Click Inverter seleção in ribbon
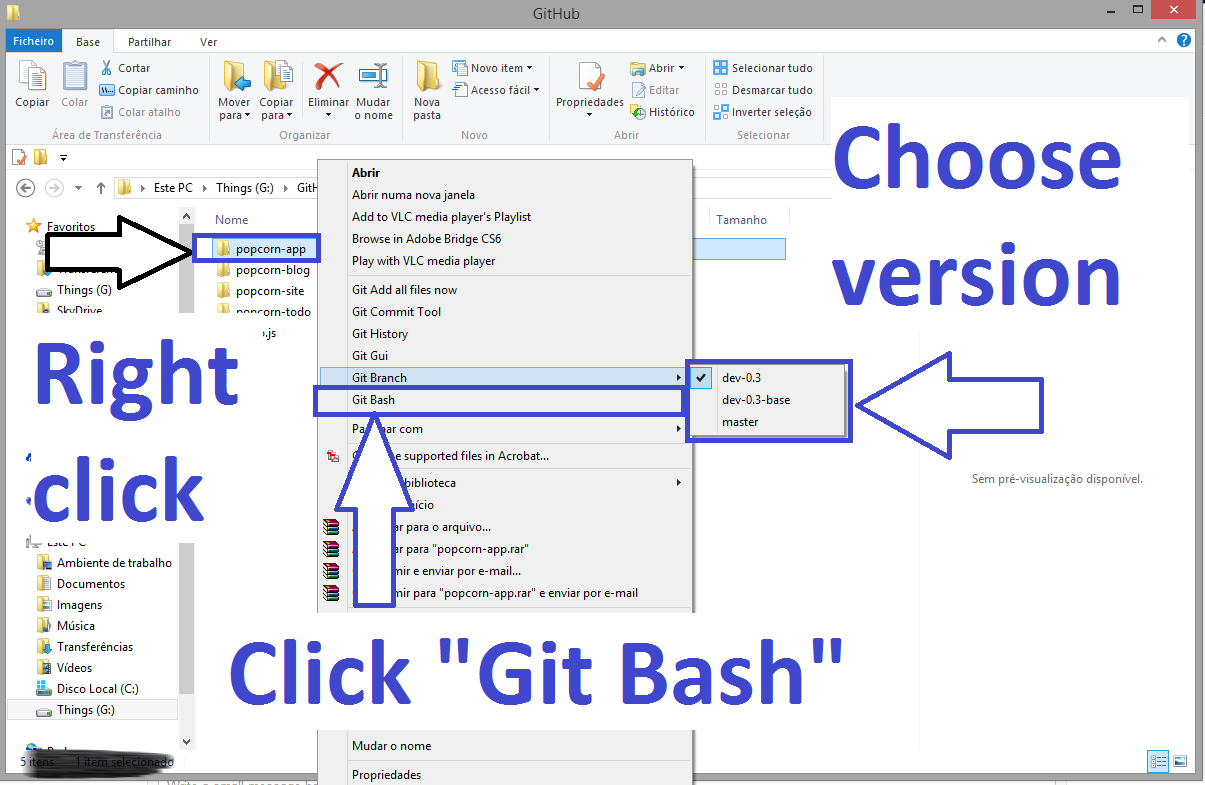Image resolution: width=1205 pixels, height=785 pixels. click(763, 112)
